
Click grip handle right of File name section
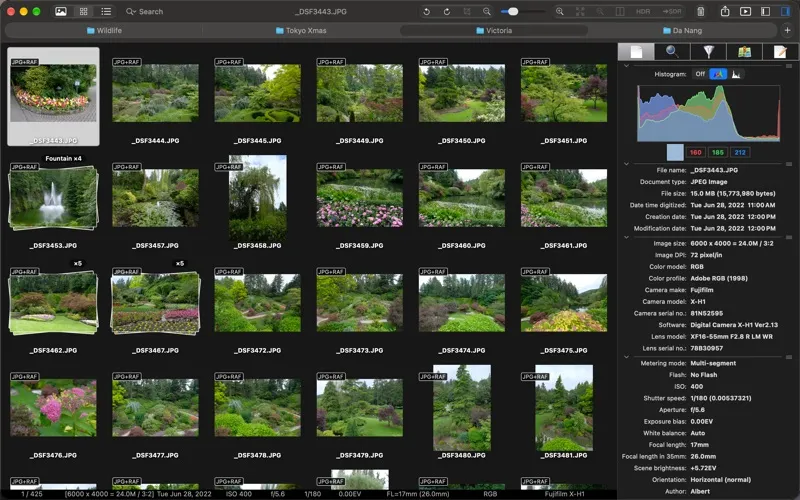pyautogui.click(x=789, y=164)
